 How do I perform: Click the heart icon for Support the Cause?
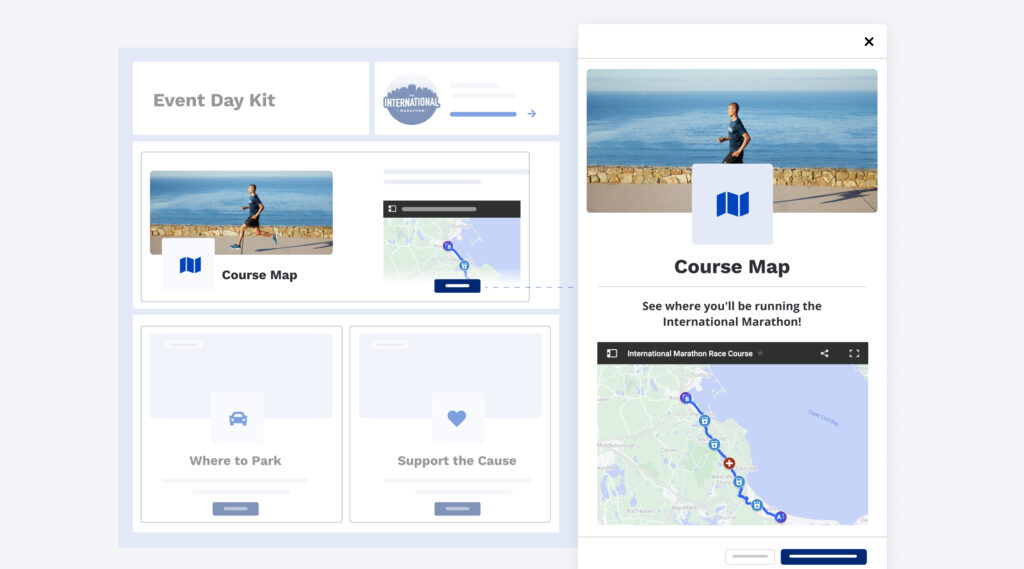coord(457,418)
